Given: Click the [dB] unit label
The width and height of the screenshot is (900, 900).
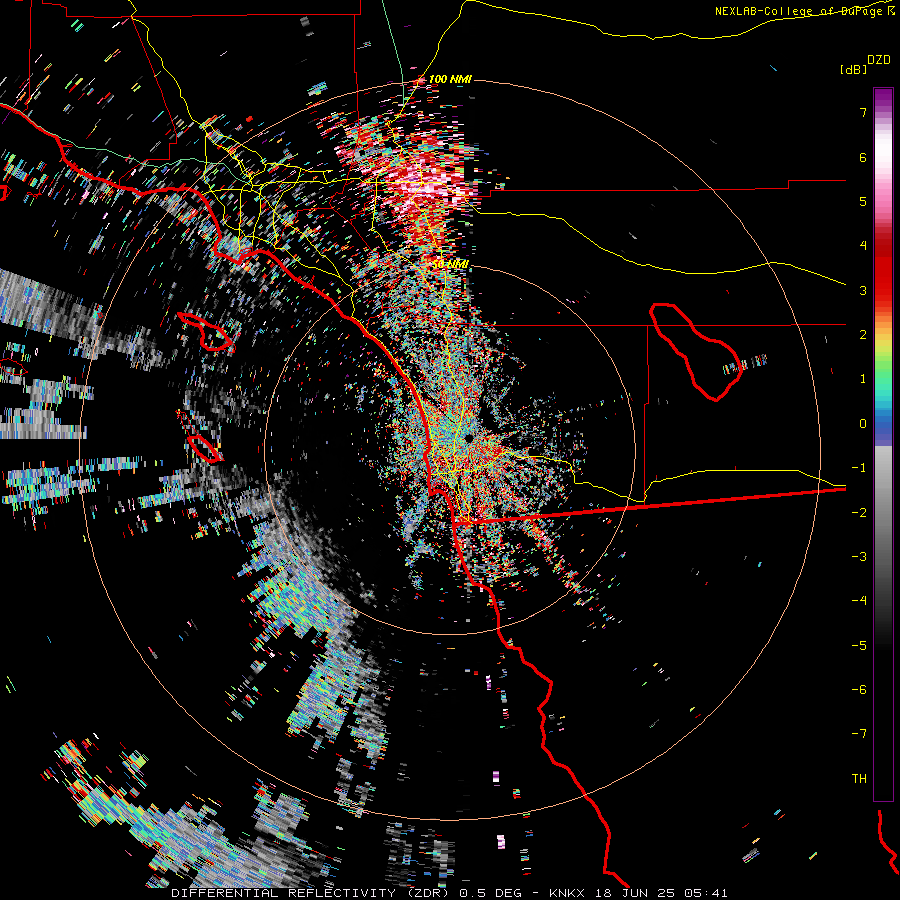Looking at the screenshot, I should 853,69.
